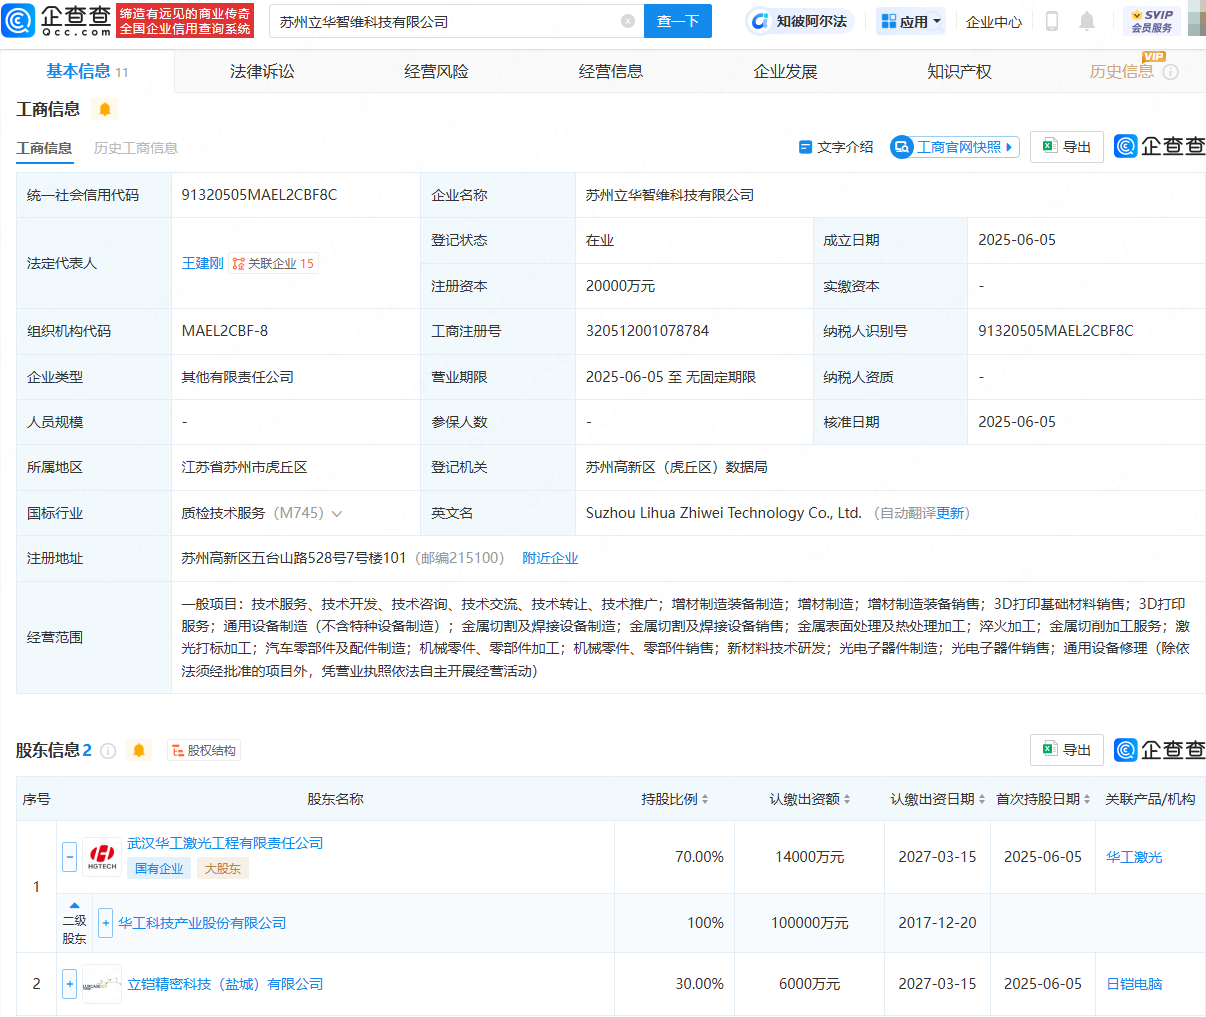Open related product 日铠电脑

(x=1134, y=984)
